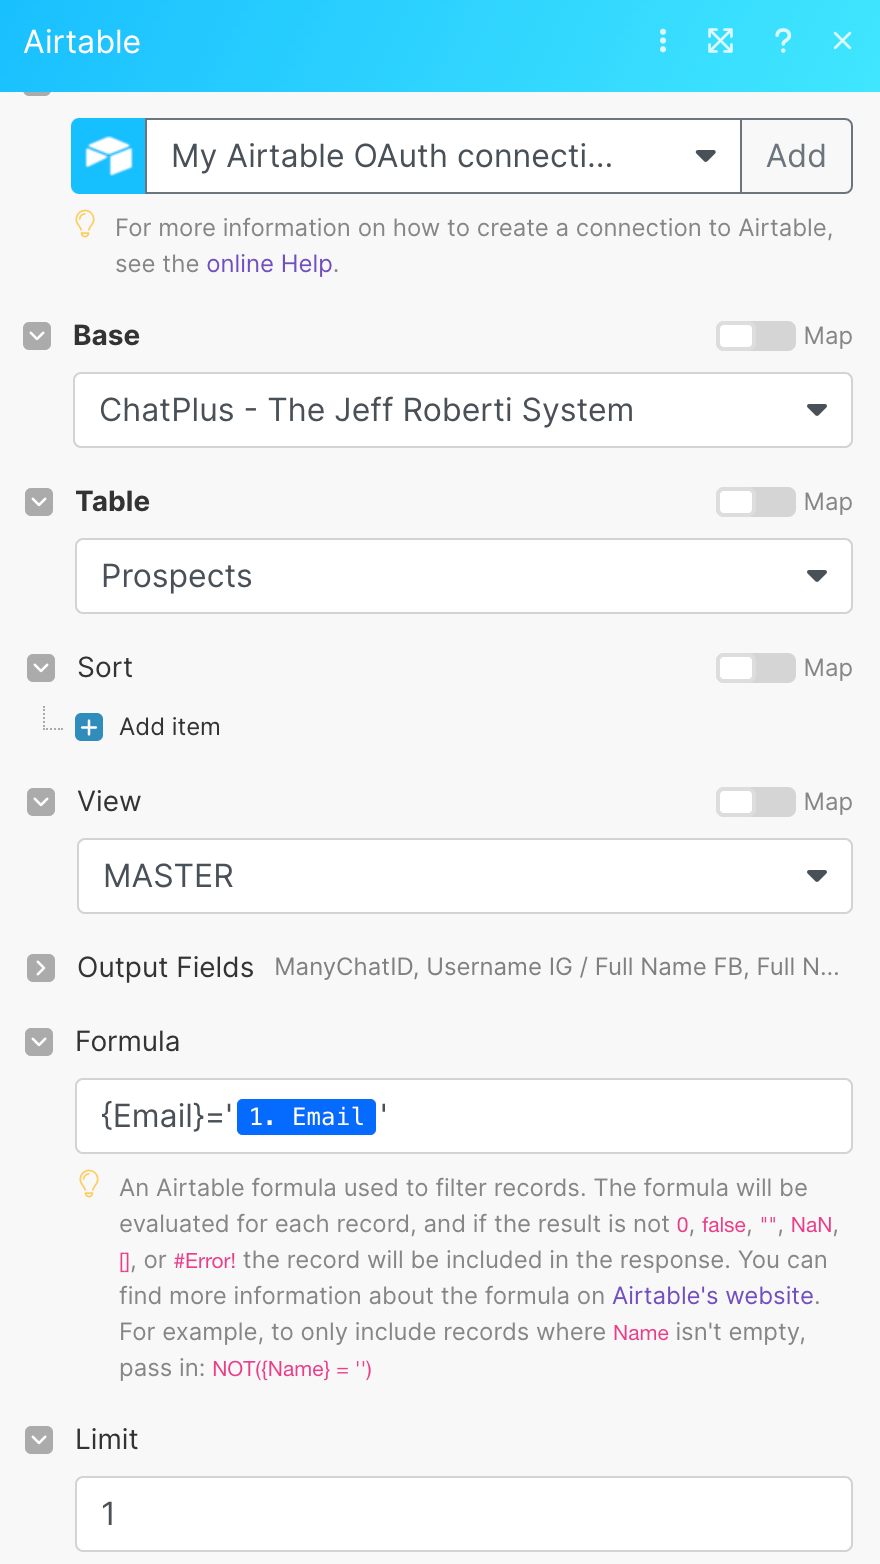Open the online Help link

click(x=270, y=264)
